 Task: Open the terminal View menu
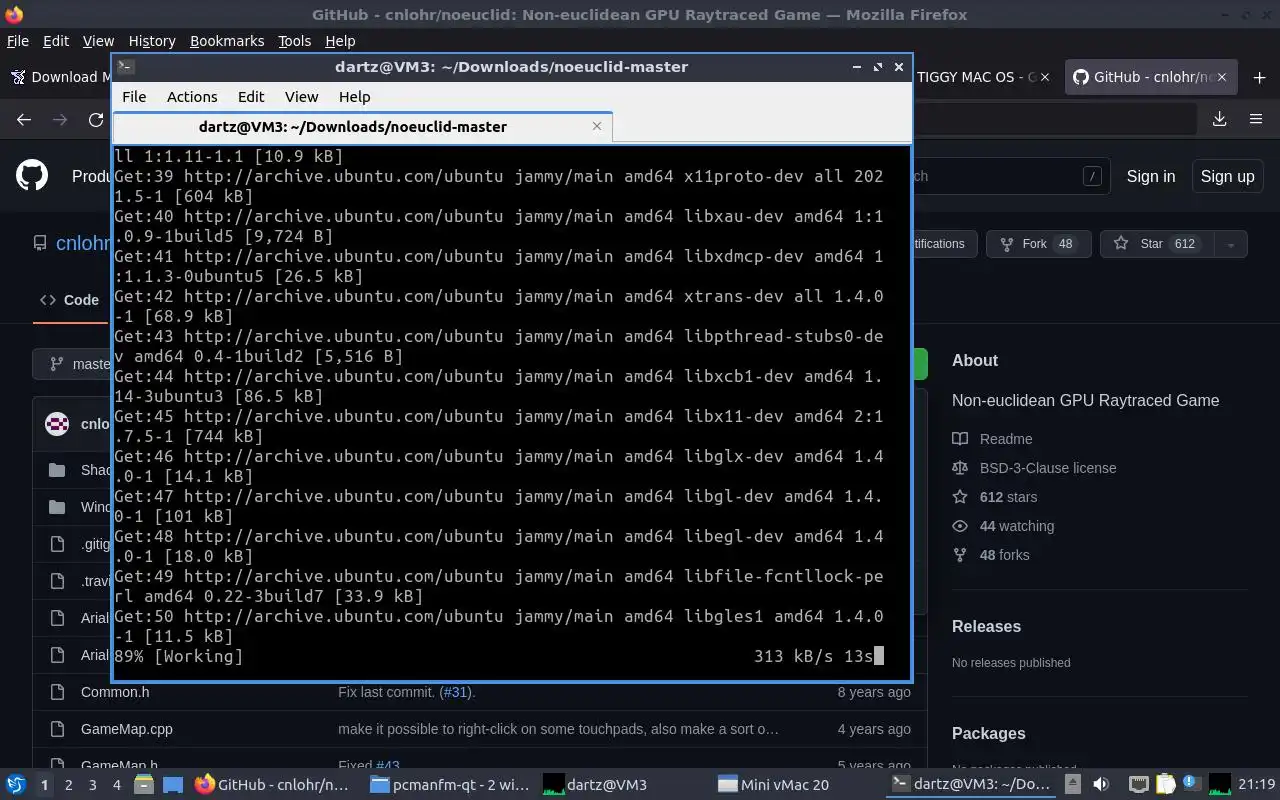click(x=301, y=97)
